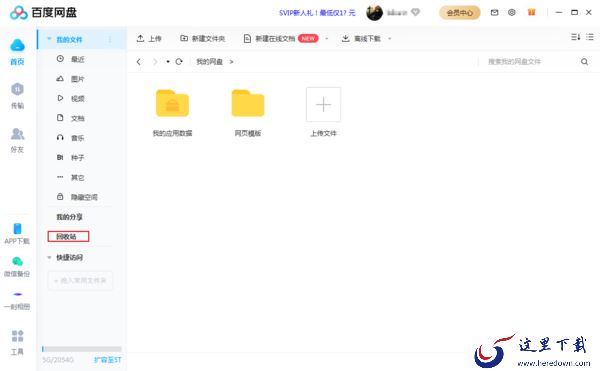Open the 会员中心 member center
Image resolution: width=600 pixels, height=371 pixels.
coord(460,13)
